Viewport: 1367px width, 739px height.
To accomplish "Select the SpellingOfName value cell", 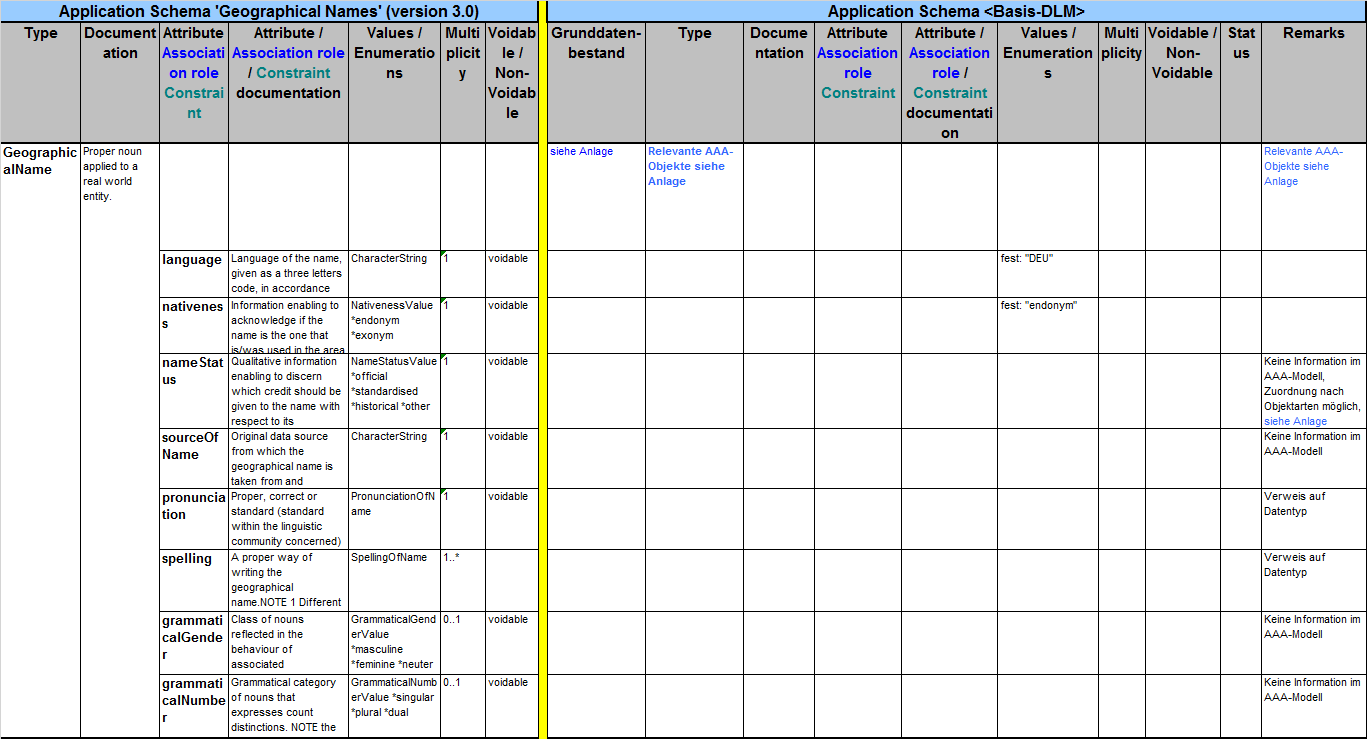I will (394, 580).
